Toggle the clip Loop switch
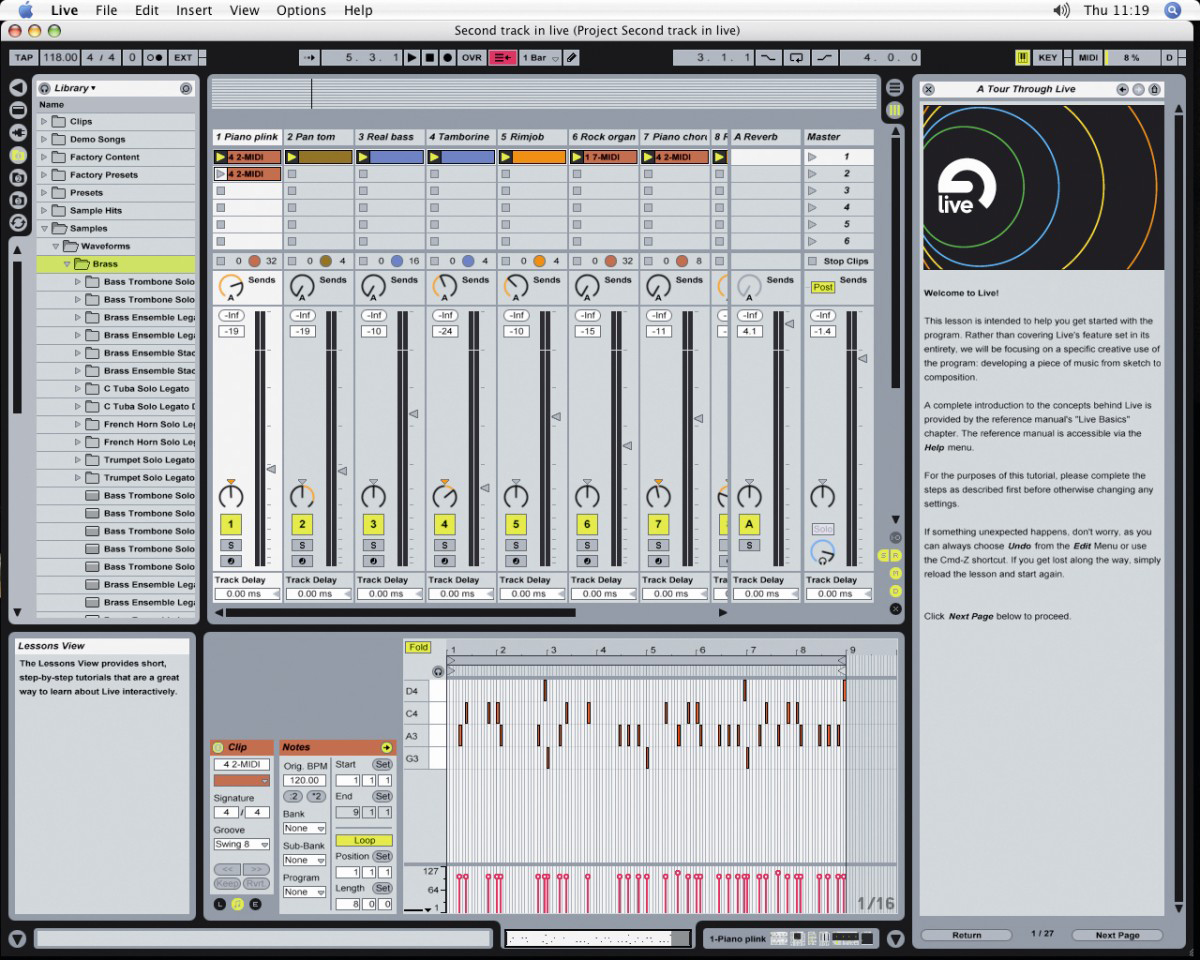1200x960 pixels. tap(364, 840)
